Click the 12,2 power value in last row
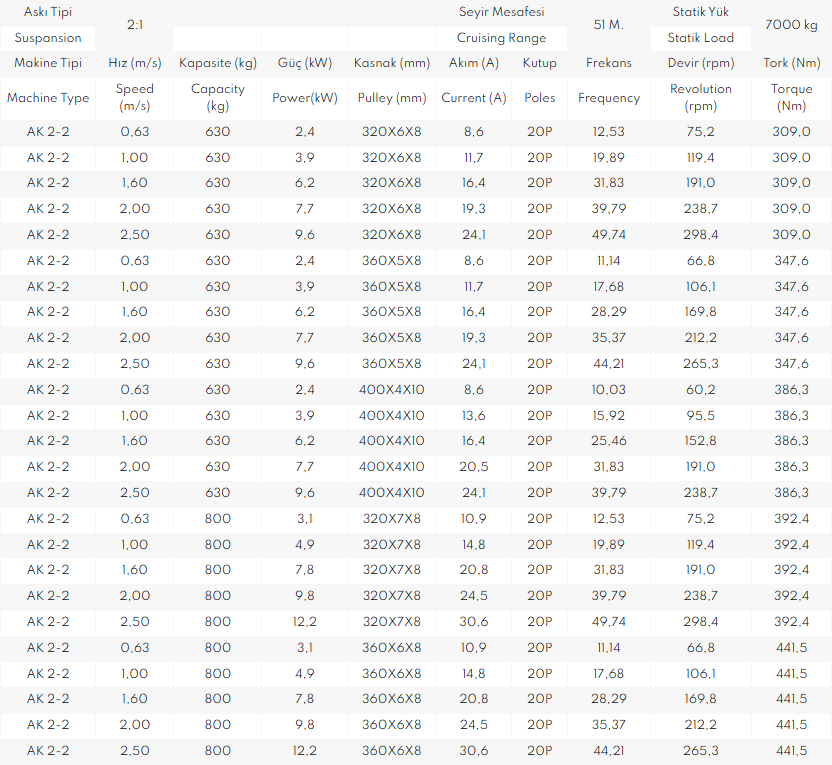 point(305,751)
